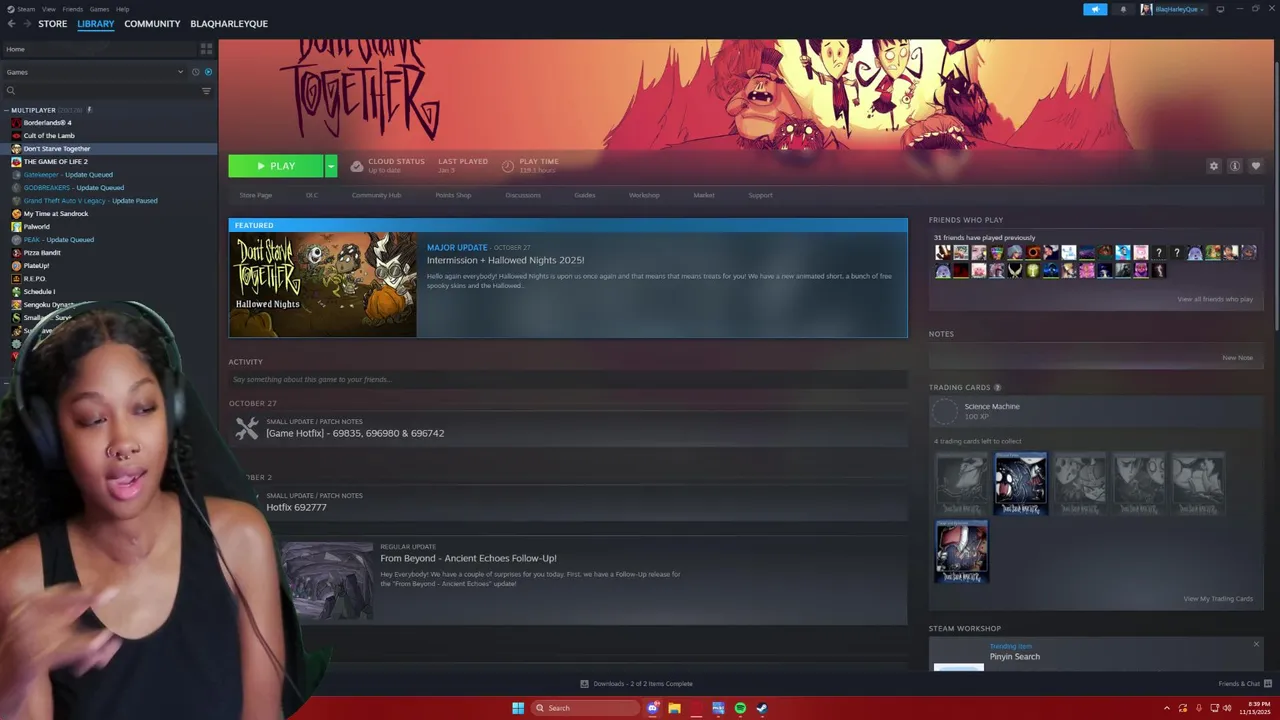This screenshot has width=1280, height=720.
Task: Go to the STORE tab
Action: [52, 24]
